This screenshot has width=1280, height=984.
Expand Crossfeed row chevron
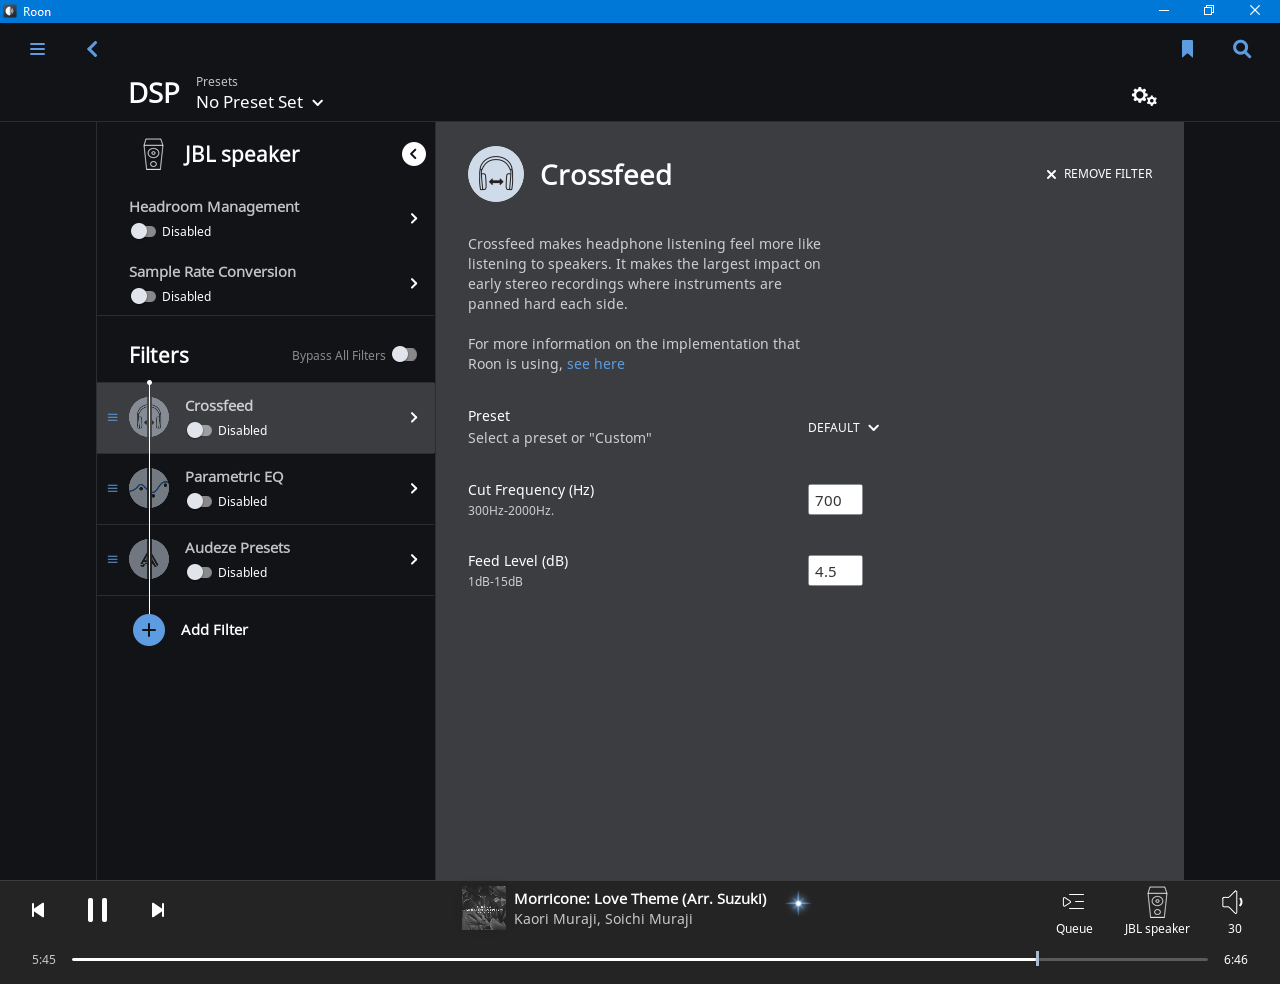(414, 417)
